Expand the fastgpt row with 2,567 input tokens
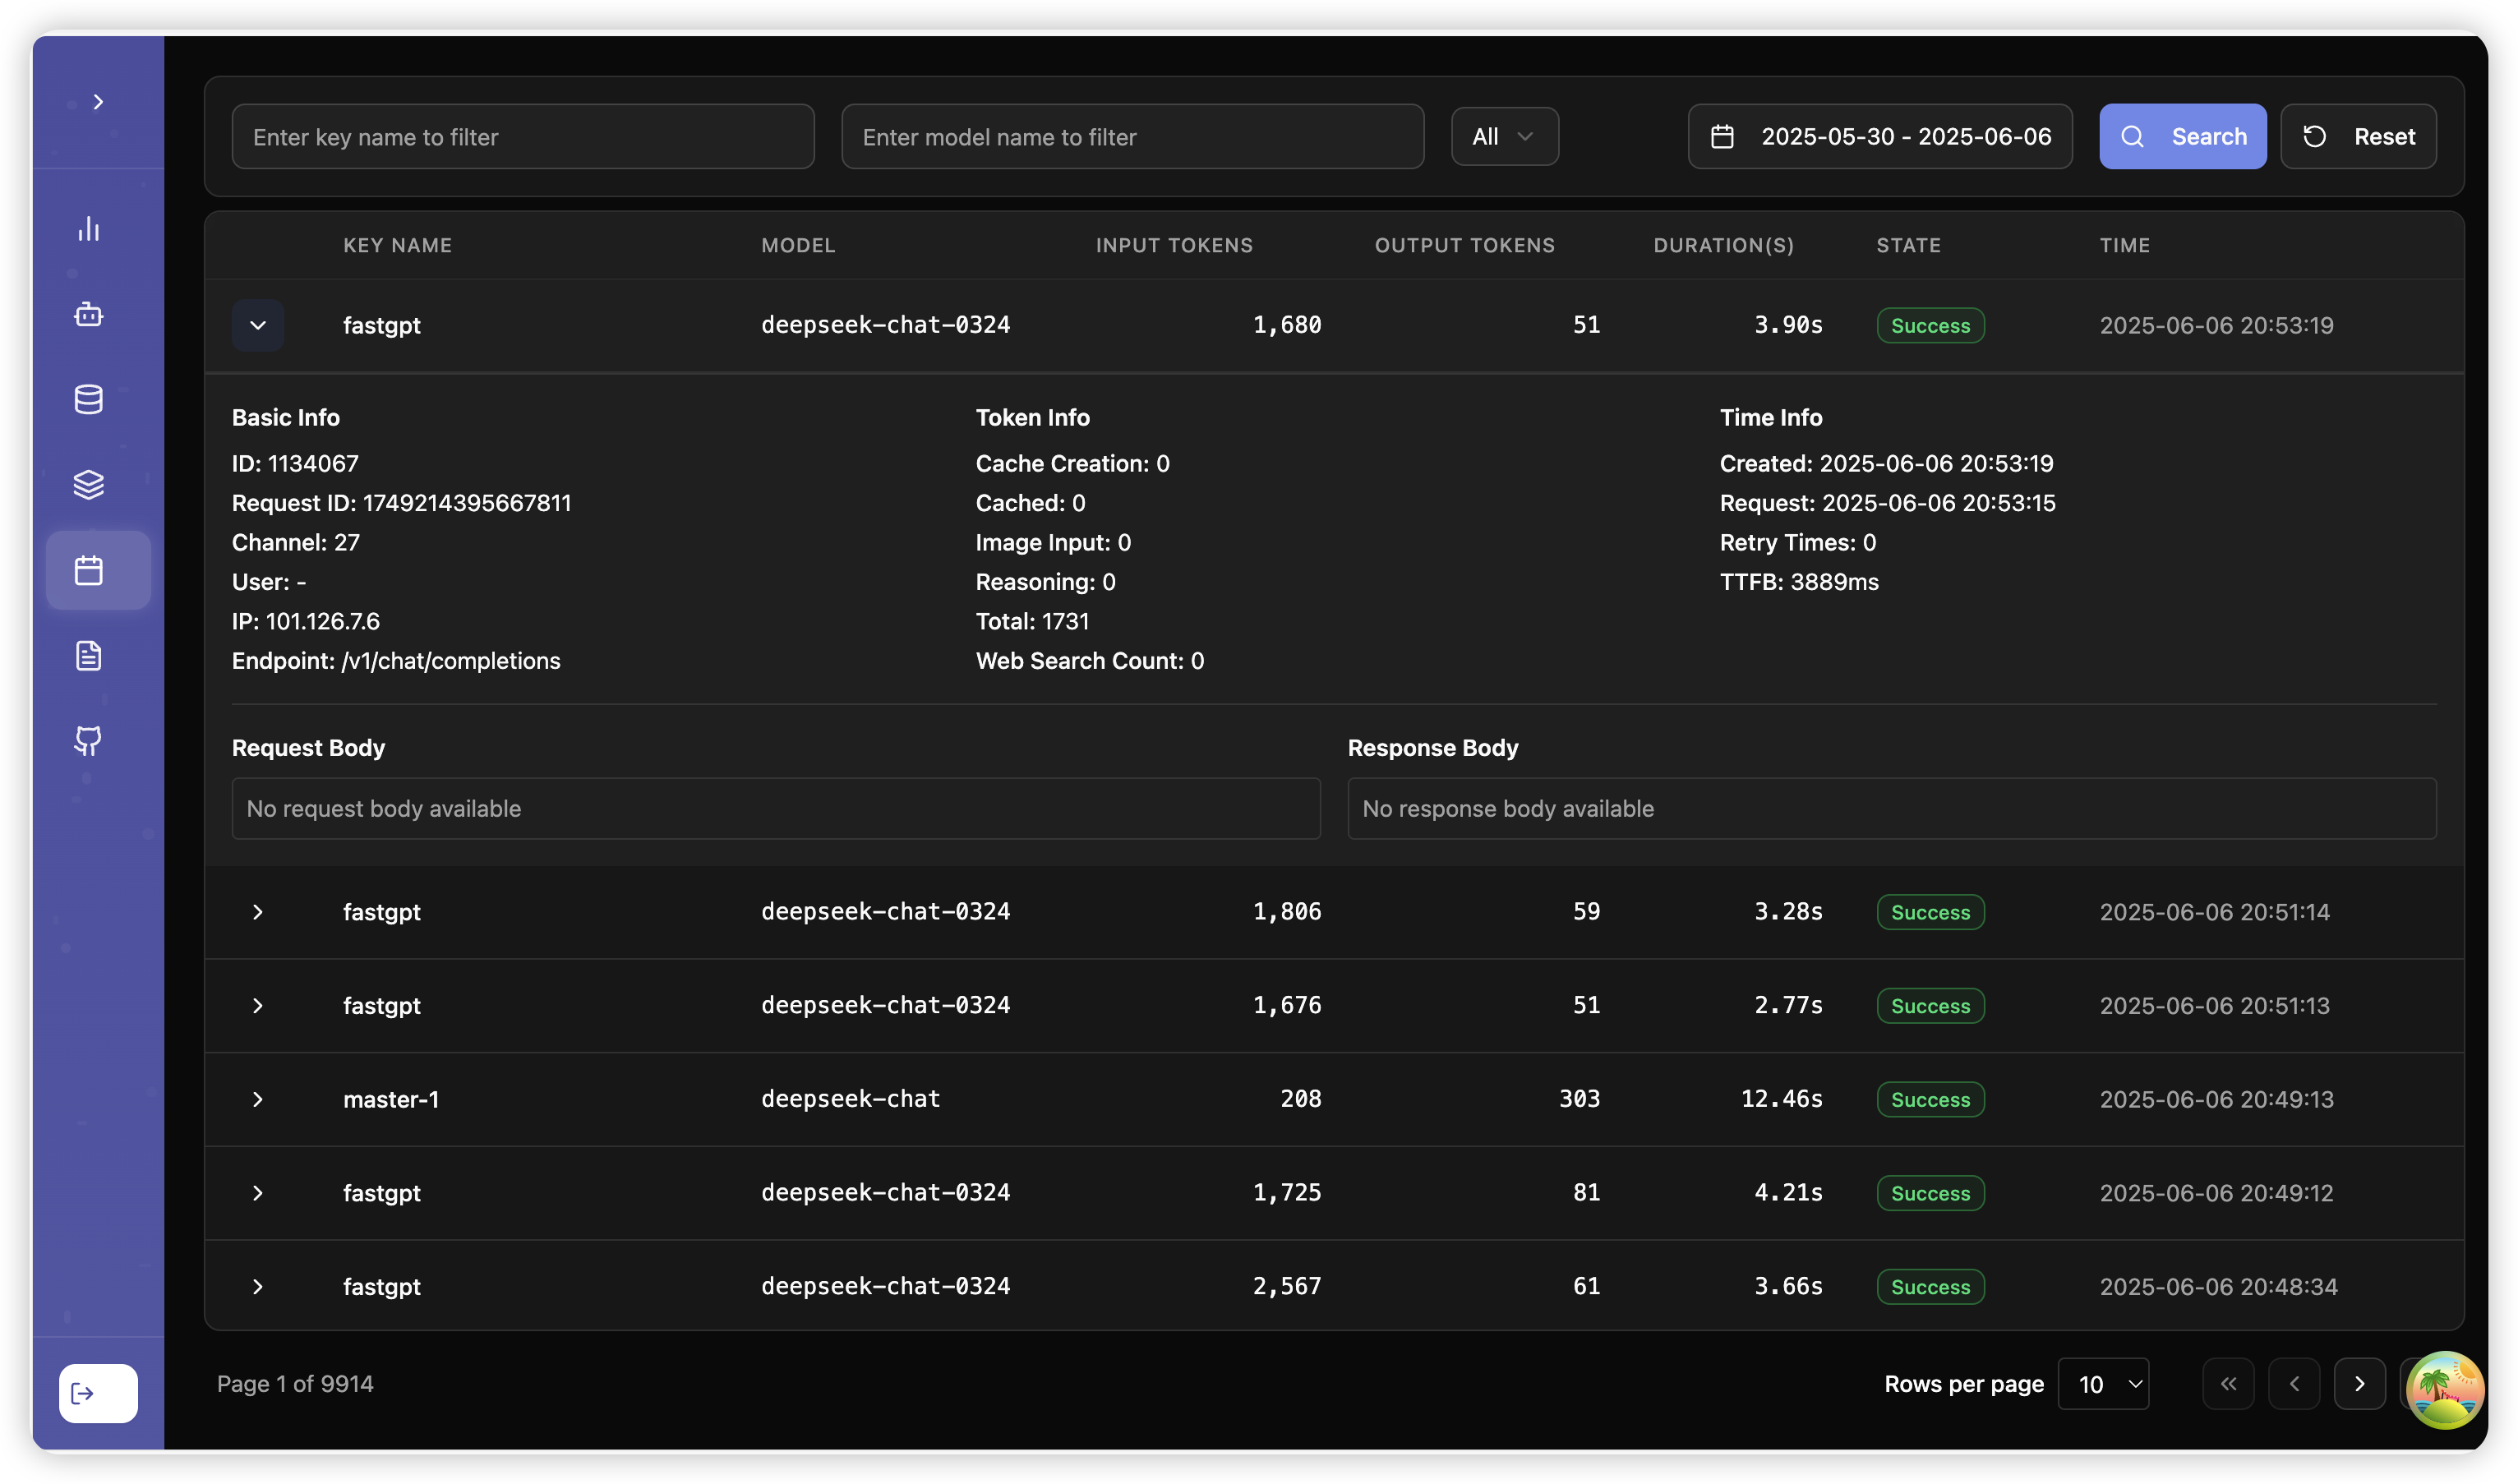This screenshot has width=2518, height=1484. point(258,1286)
